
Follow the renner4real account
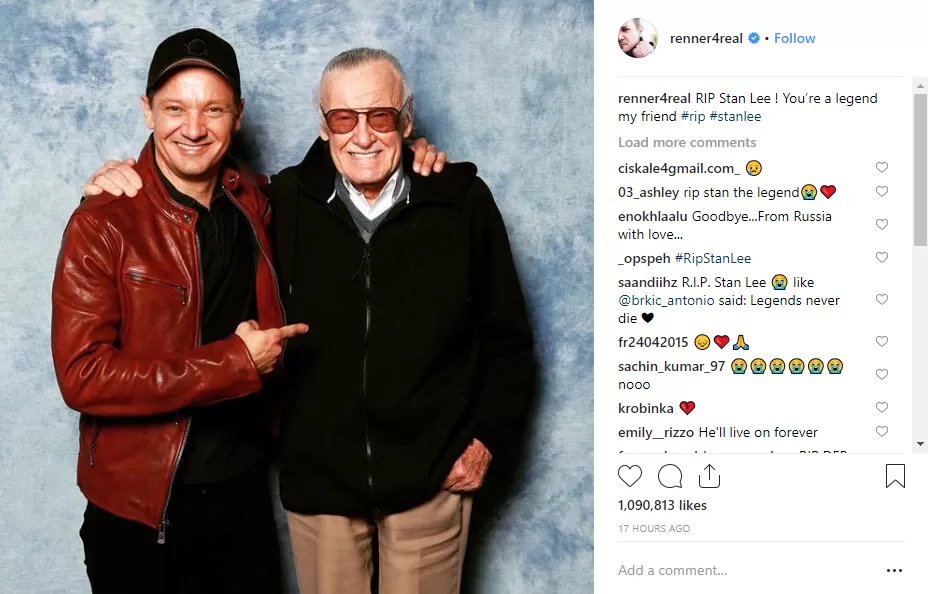795,38
